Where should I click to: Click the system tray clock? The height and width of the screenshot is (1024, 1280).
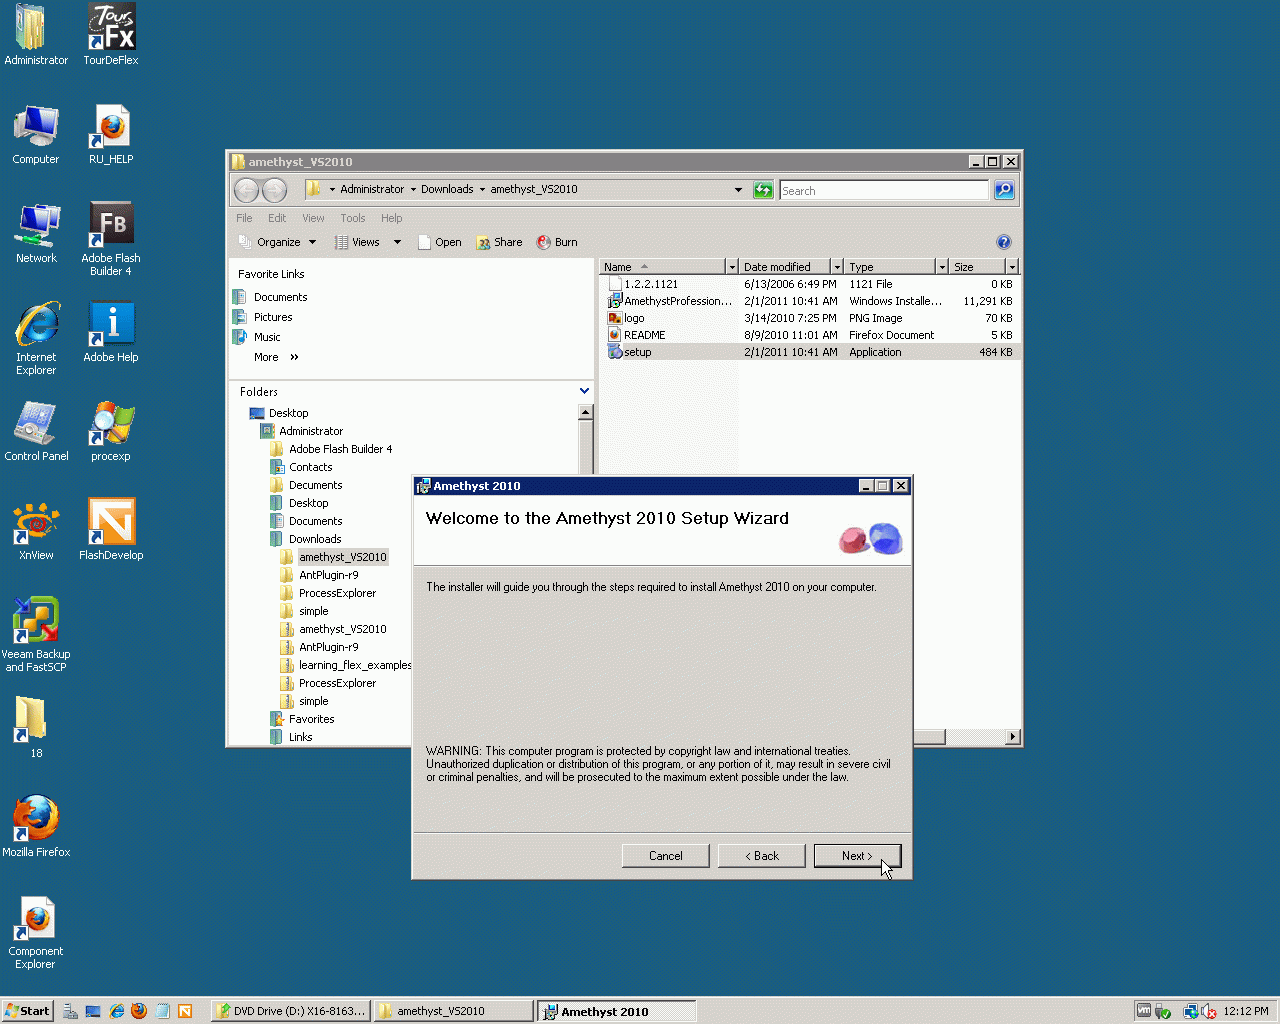(1246, 1011)
